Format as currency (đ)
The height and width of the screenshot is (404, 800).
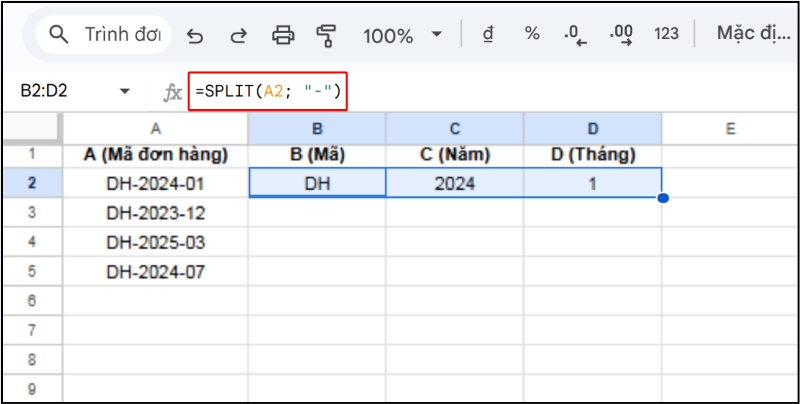(489, 34)
